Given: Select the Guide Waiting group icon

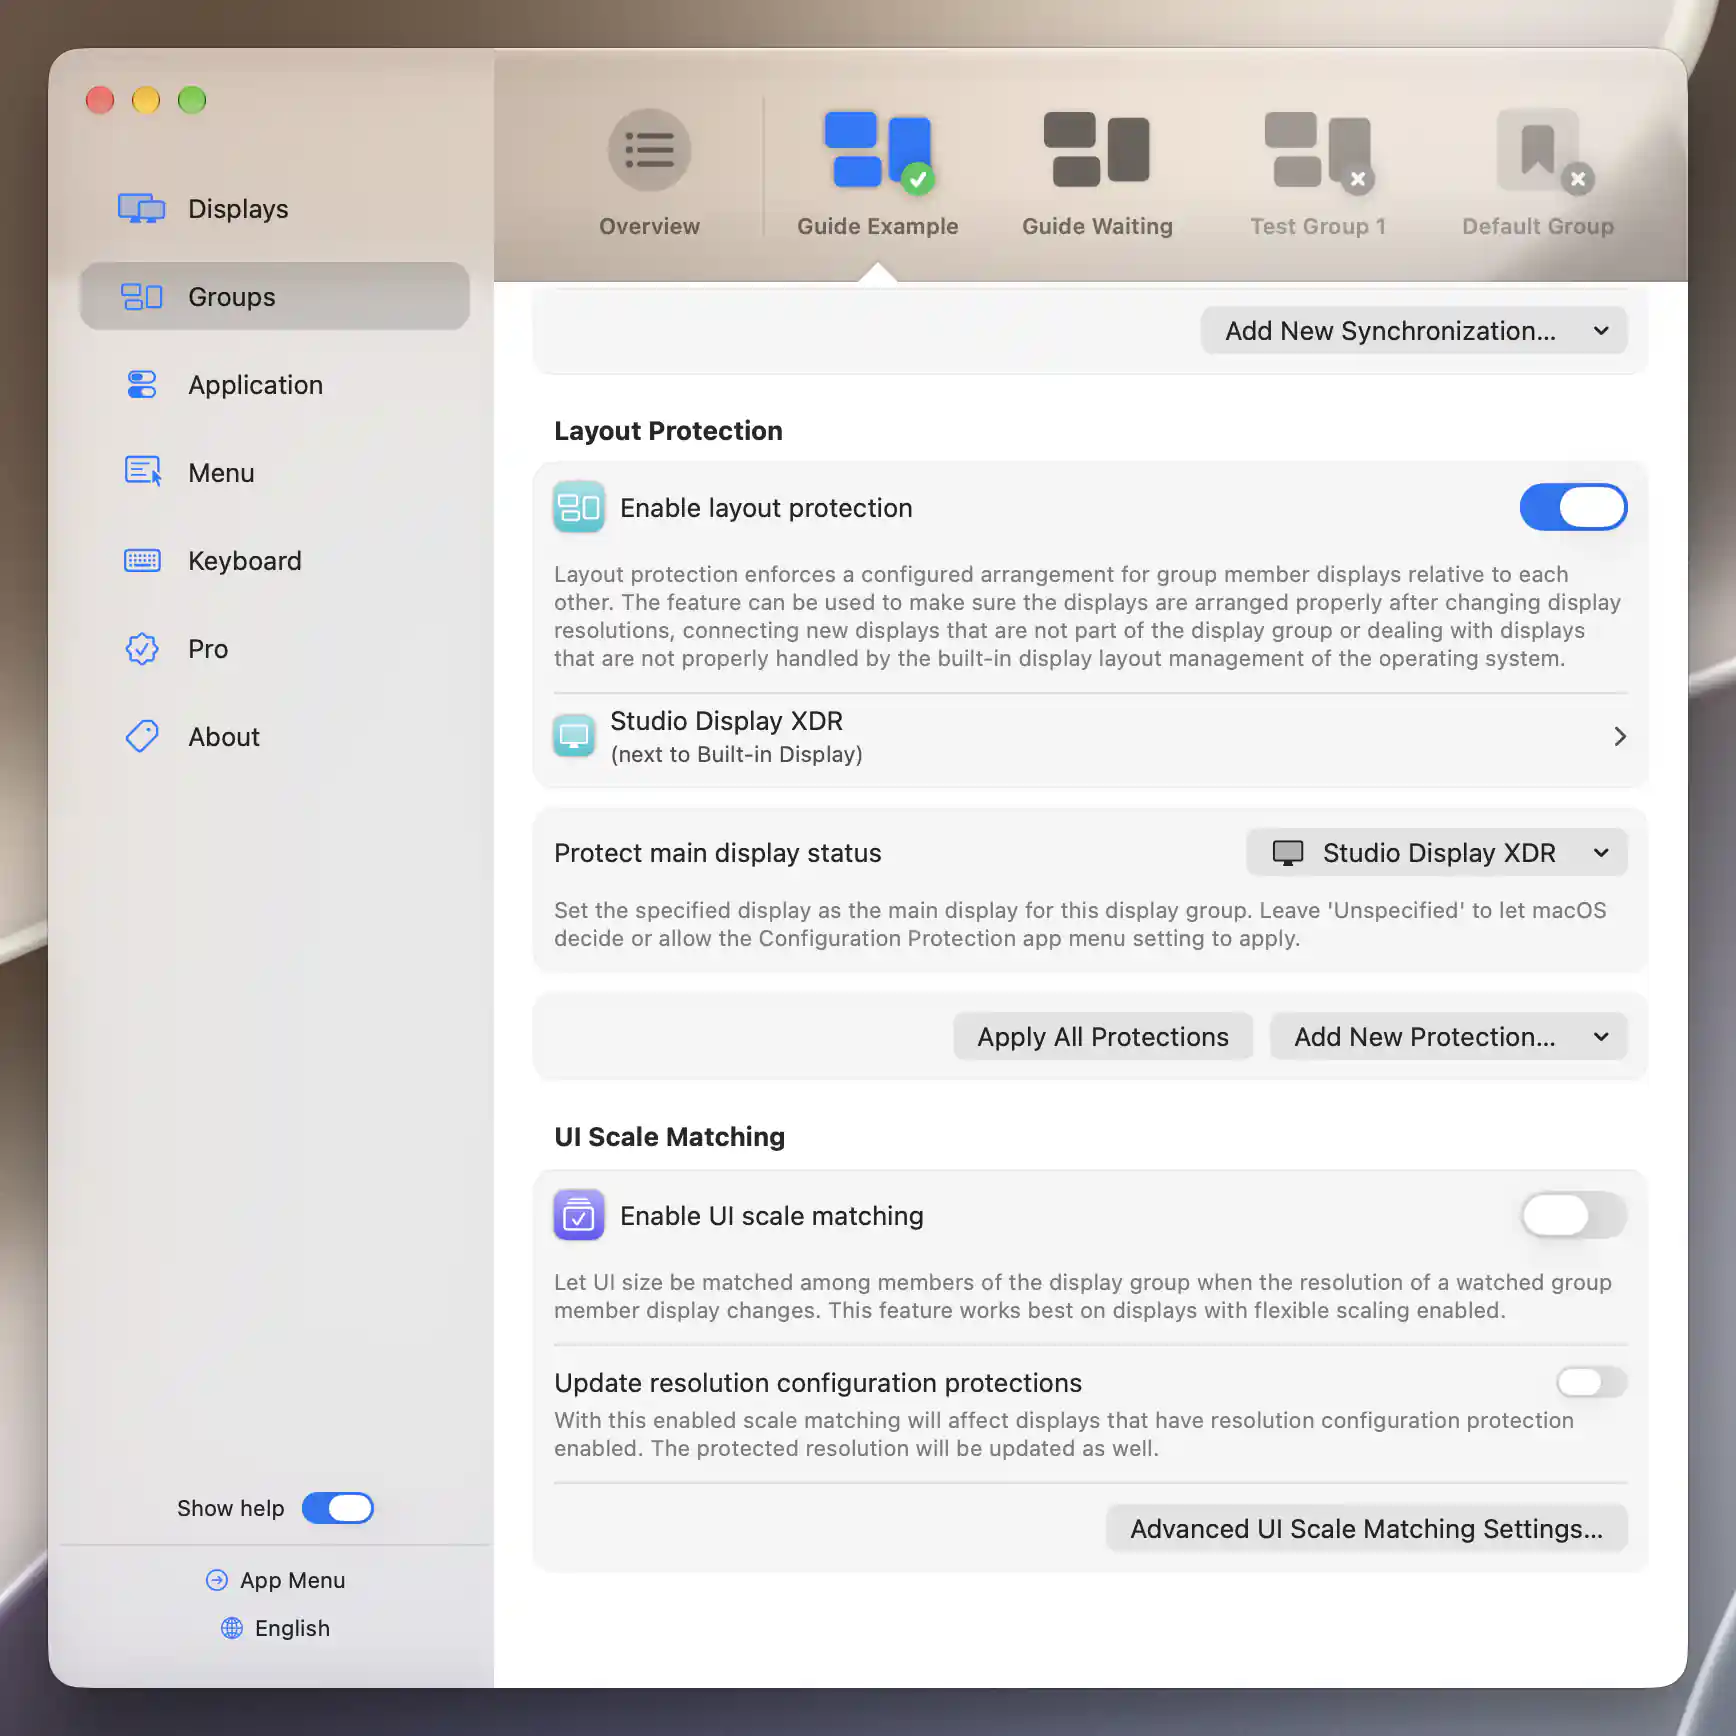Looking at the screenshot, I should pyautogui.click(x=1097, y=150).
